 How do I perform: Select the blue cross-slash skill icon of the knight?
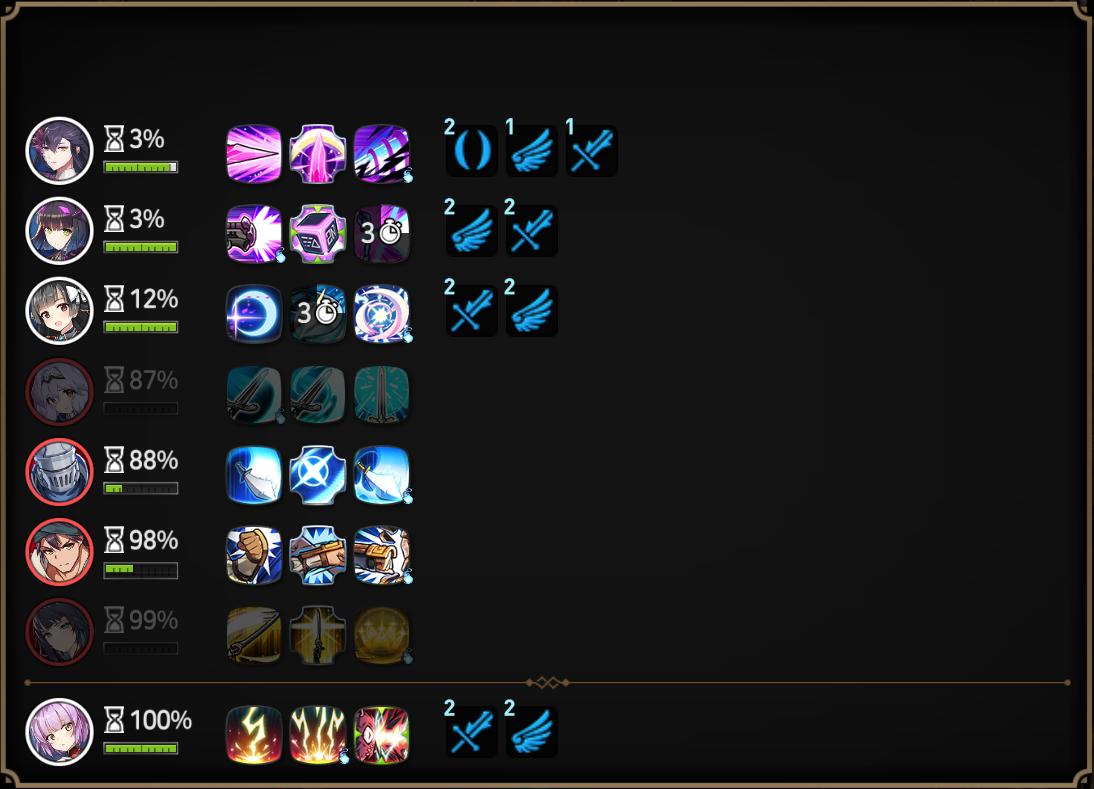tap(317, 474)
